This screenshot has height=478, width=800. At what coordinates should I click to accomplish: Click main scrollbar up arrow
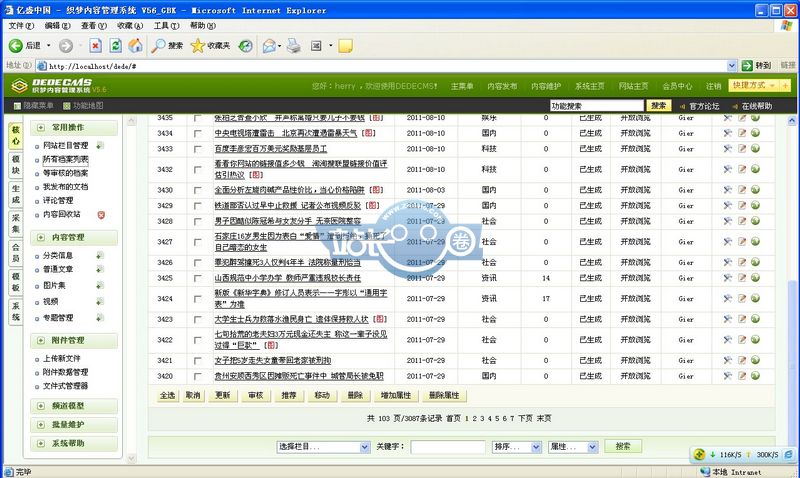tap(791, 121)
